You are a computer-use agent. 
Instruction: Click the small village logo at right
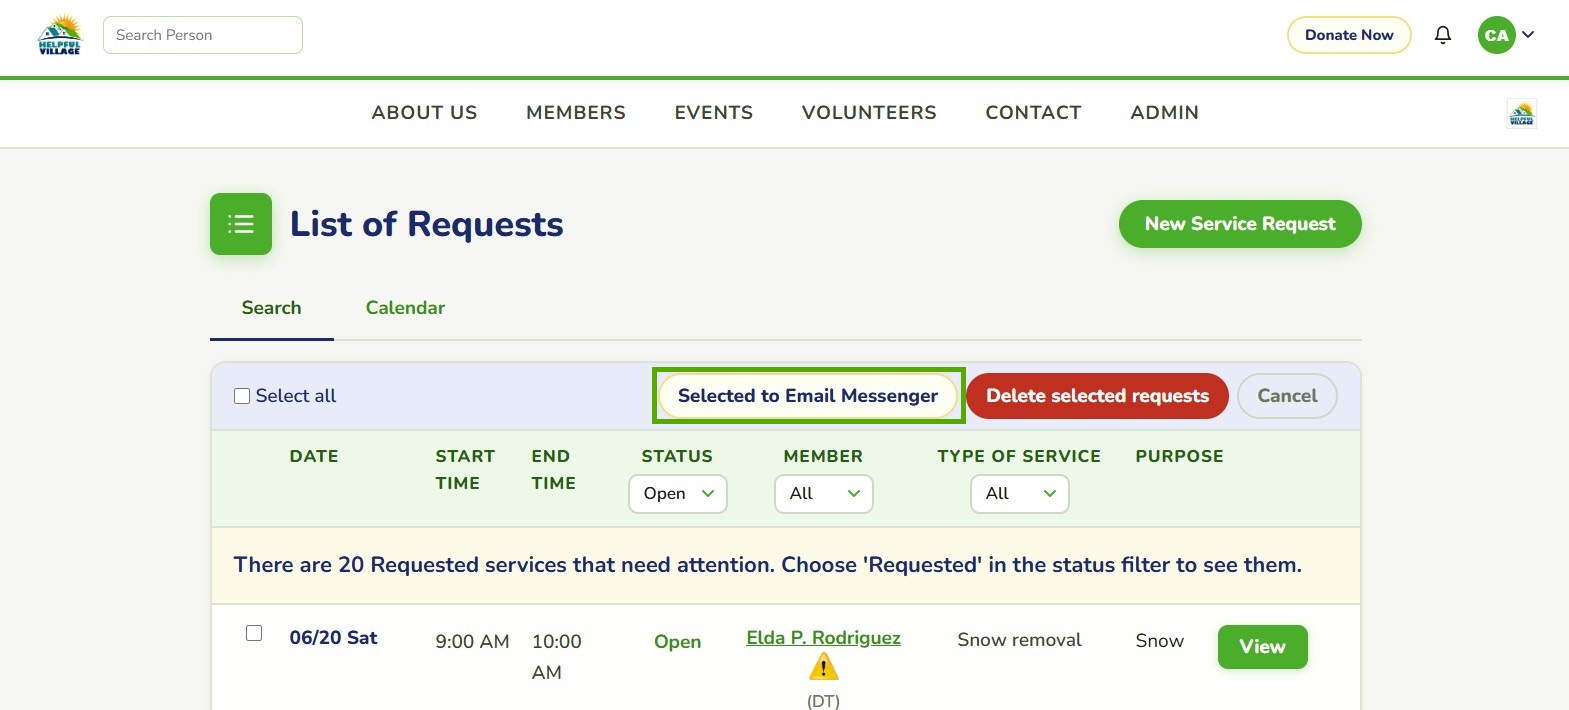[1522, 113]
